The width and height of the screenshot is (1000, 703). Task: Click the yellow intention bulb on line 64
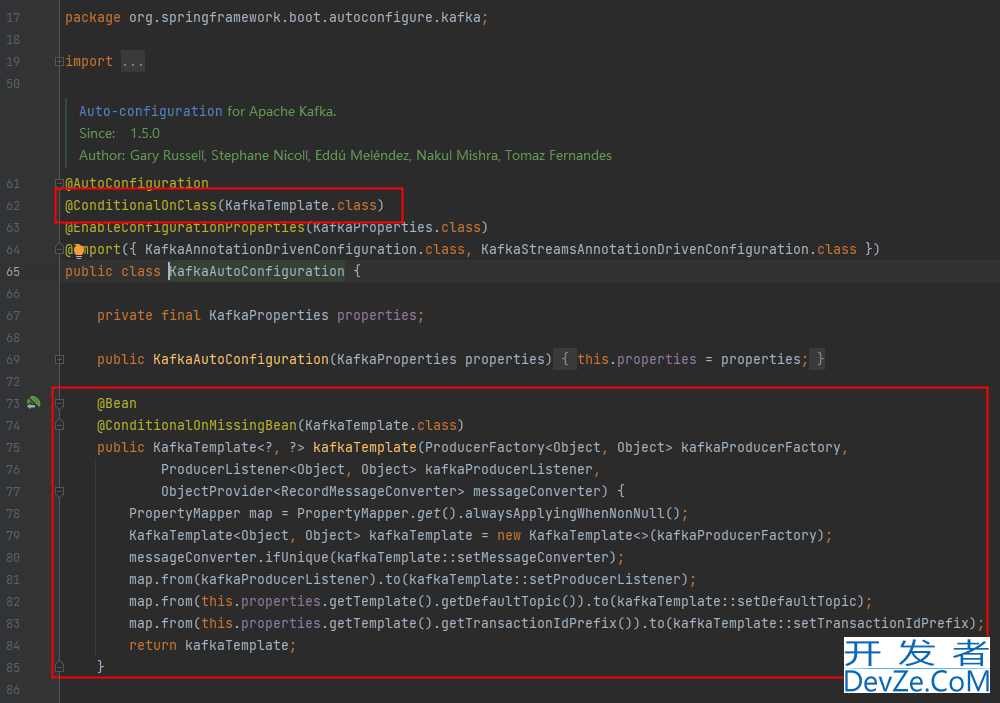point(78,251)
